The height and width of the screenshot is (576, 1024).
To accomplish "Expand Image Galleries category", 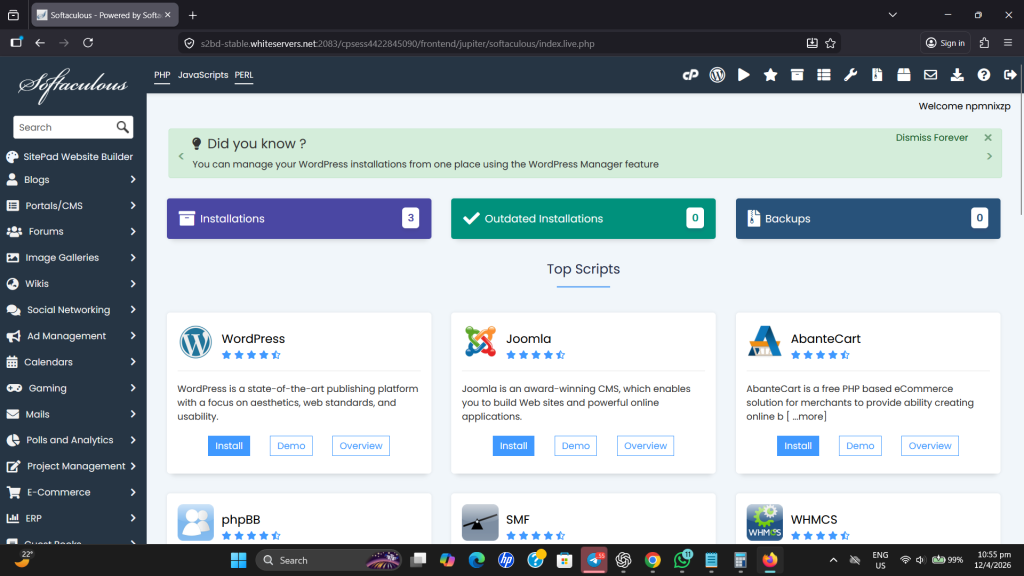I will [x=73, y=258].
